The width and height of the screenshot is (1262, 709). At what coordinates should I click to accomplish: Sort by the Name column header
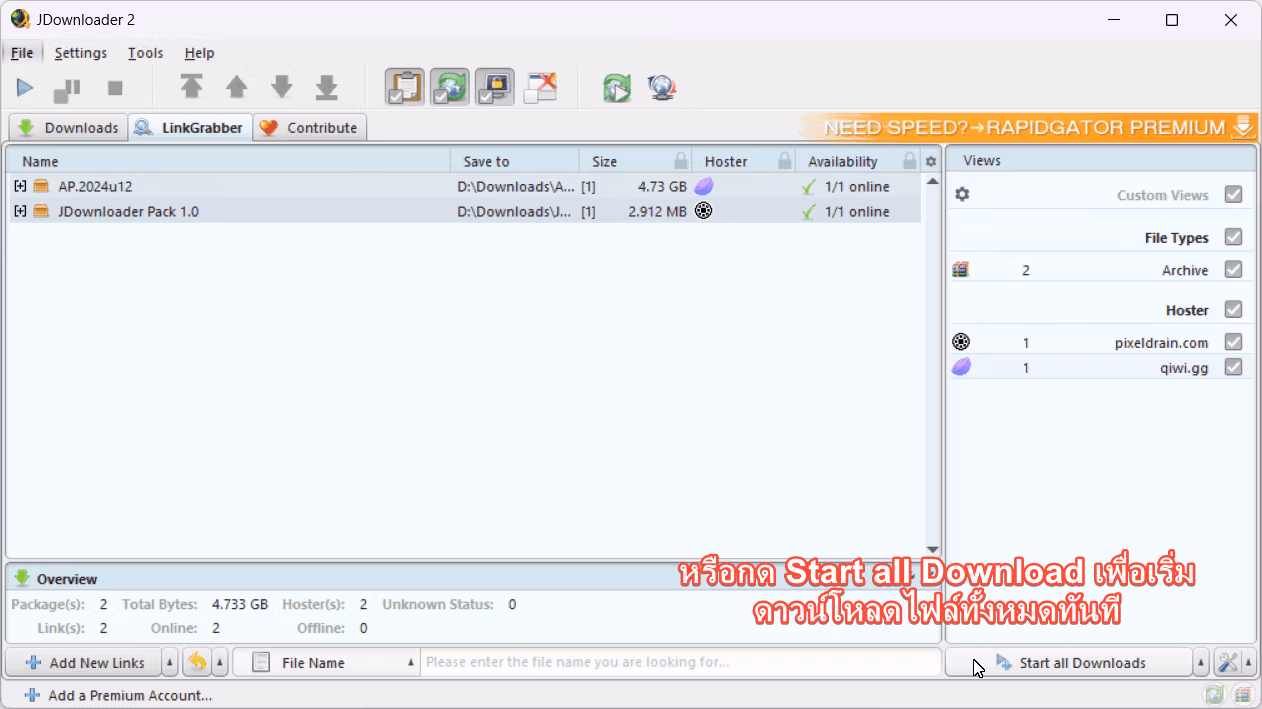tap(228, 161)
